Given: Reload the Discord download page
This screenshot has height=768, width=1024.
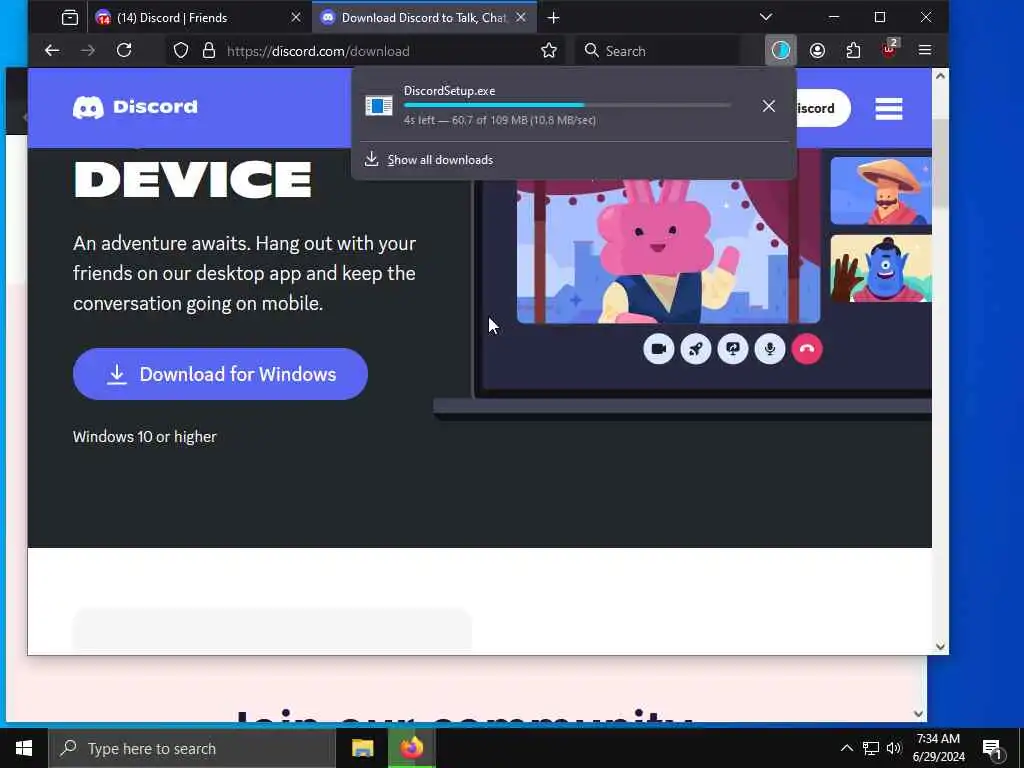Looking at the screenshot, I should click(x=124, y=50).
